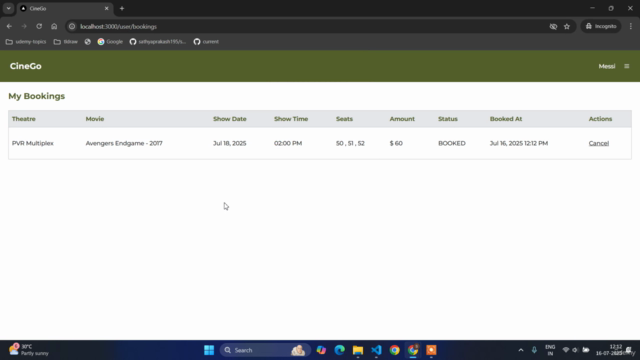This screenshot has height=360, width=640.
Task: Click the Show Time column header
Action: (x=291, y=119)
